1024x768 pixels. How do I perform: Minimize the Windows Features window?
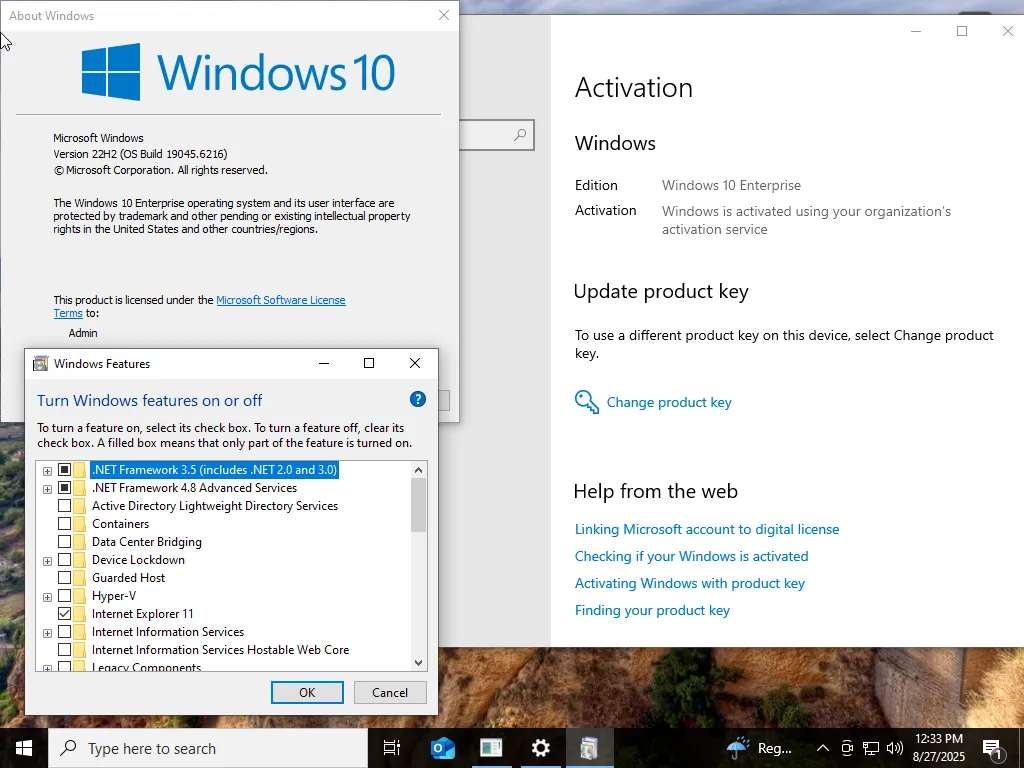[x=324, y=363]
